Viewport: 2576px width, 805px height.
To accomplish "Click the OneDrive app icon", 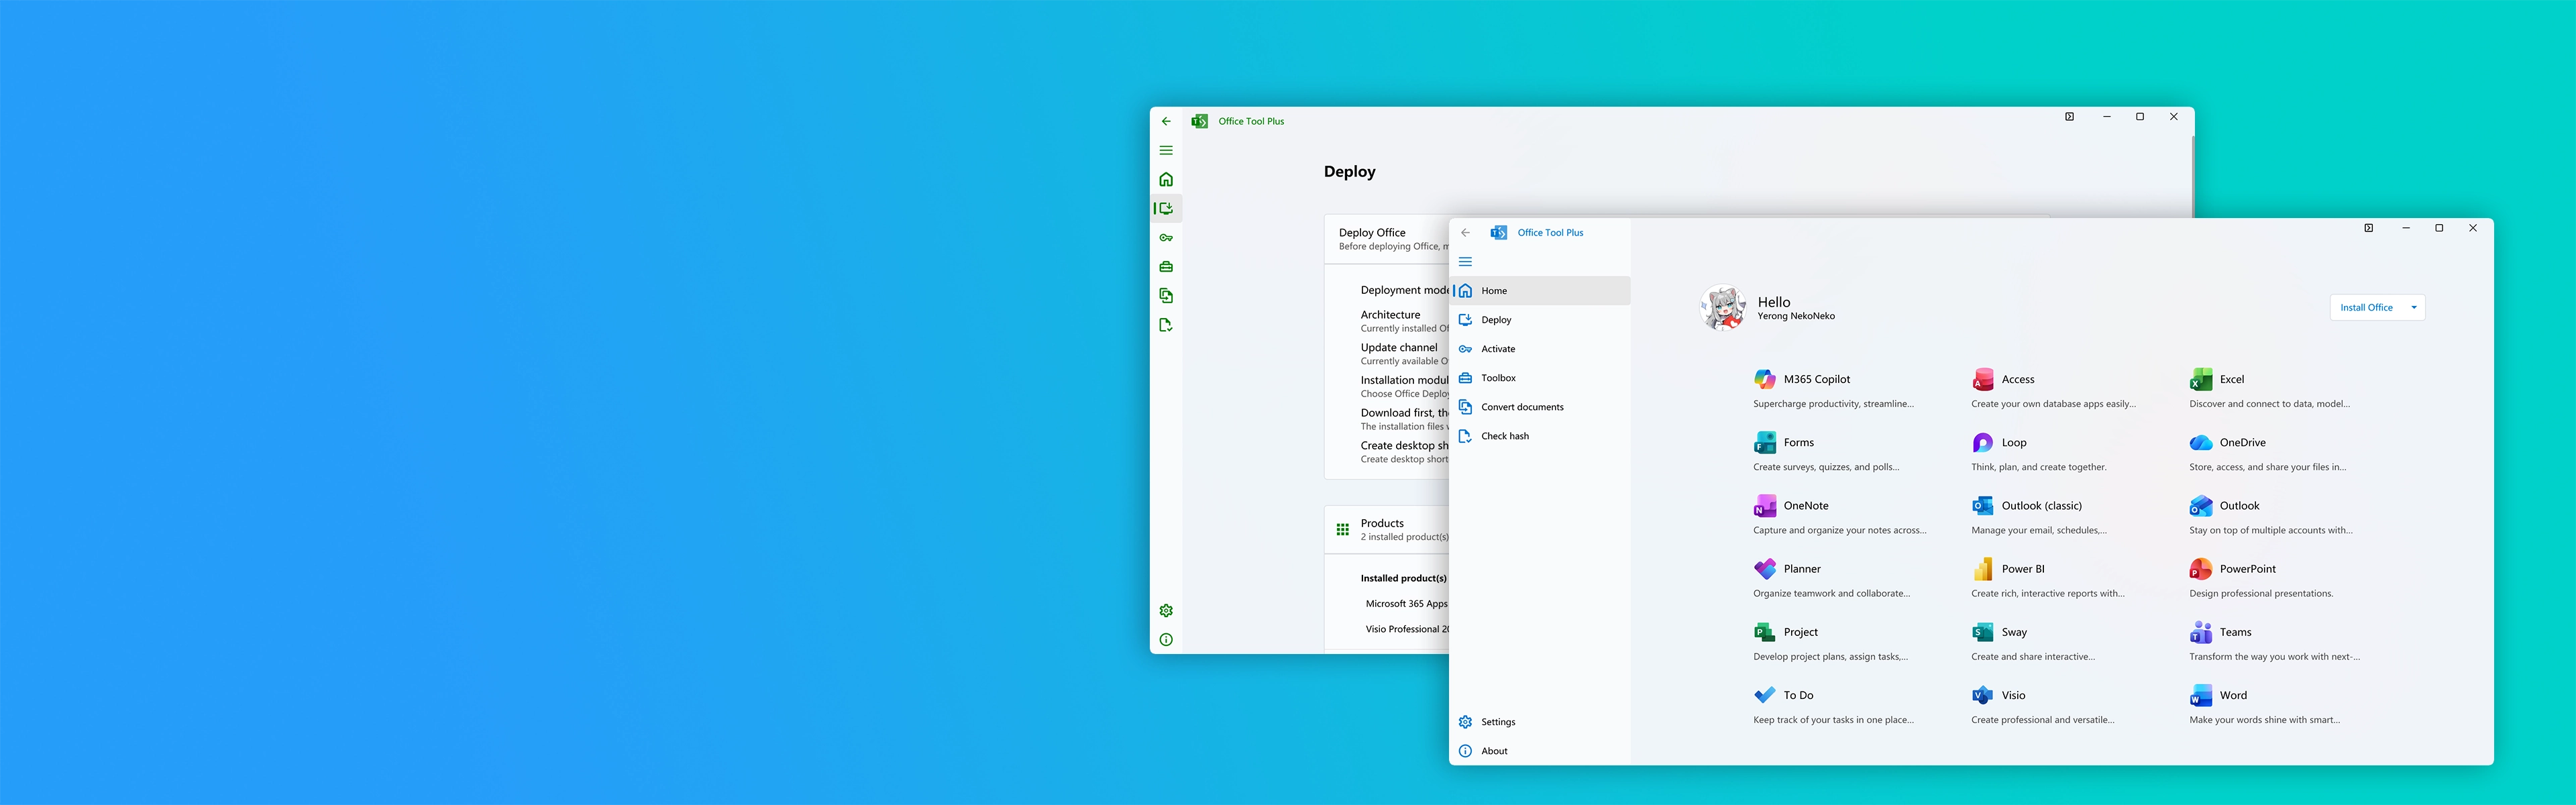I will [x=2201, y=442].
